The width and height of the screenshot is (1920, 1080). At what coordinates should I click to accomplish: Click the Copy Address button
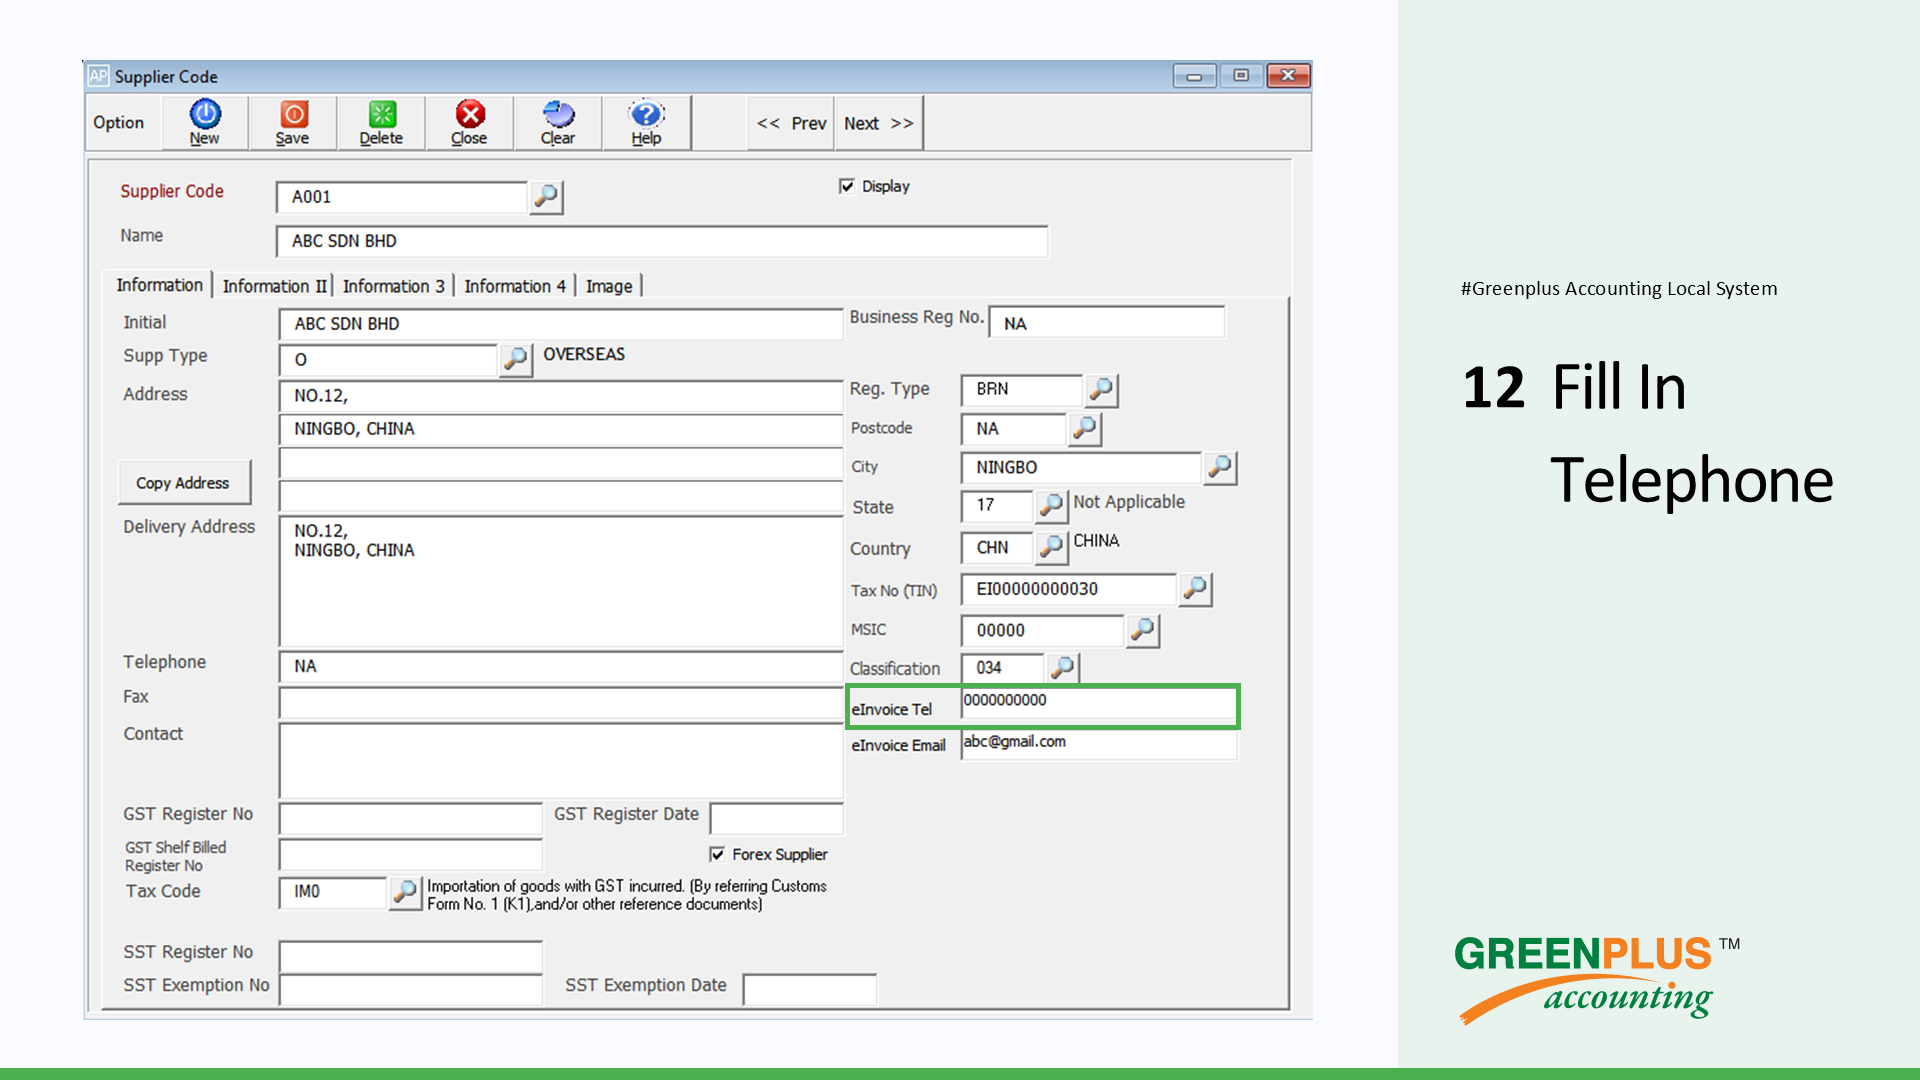tap(183, 483)
